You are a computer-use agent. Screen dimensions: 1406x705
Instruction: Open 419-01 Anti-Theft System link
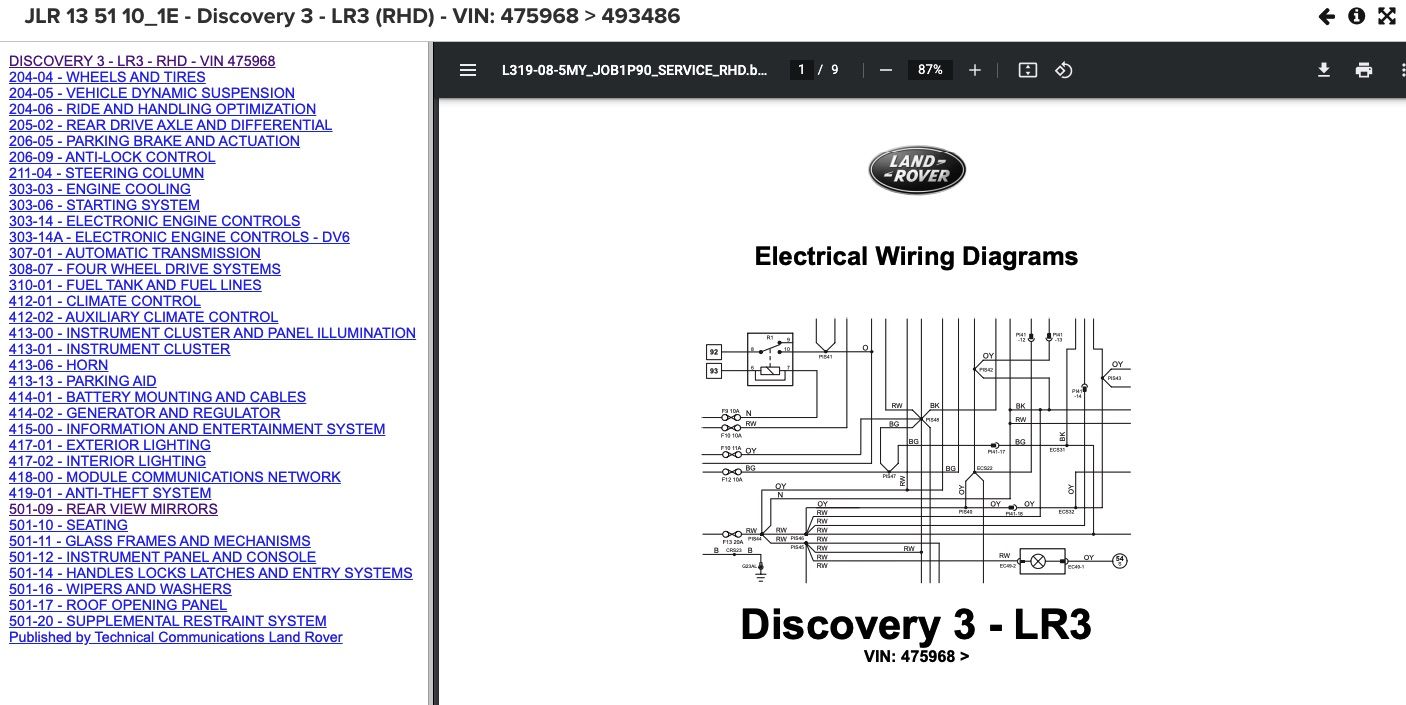[110, 493]
